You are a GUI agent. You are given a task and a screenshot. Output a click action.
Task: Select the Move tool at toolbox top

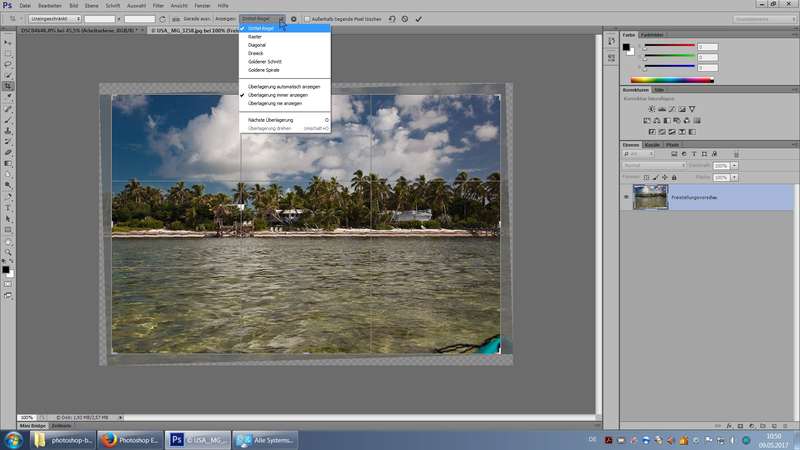tap(7, 42)
